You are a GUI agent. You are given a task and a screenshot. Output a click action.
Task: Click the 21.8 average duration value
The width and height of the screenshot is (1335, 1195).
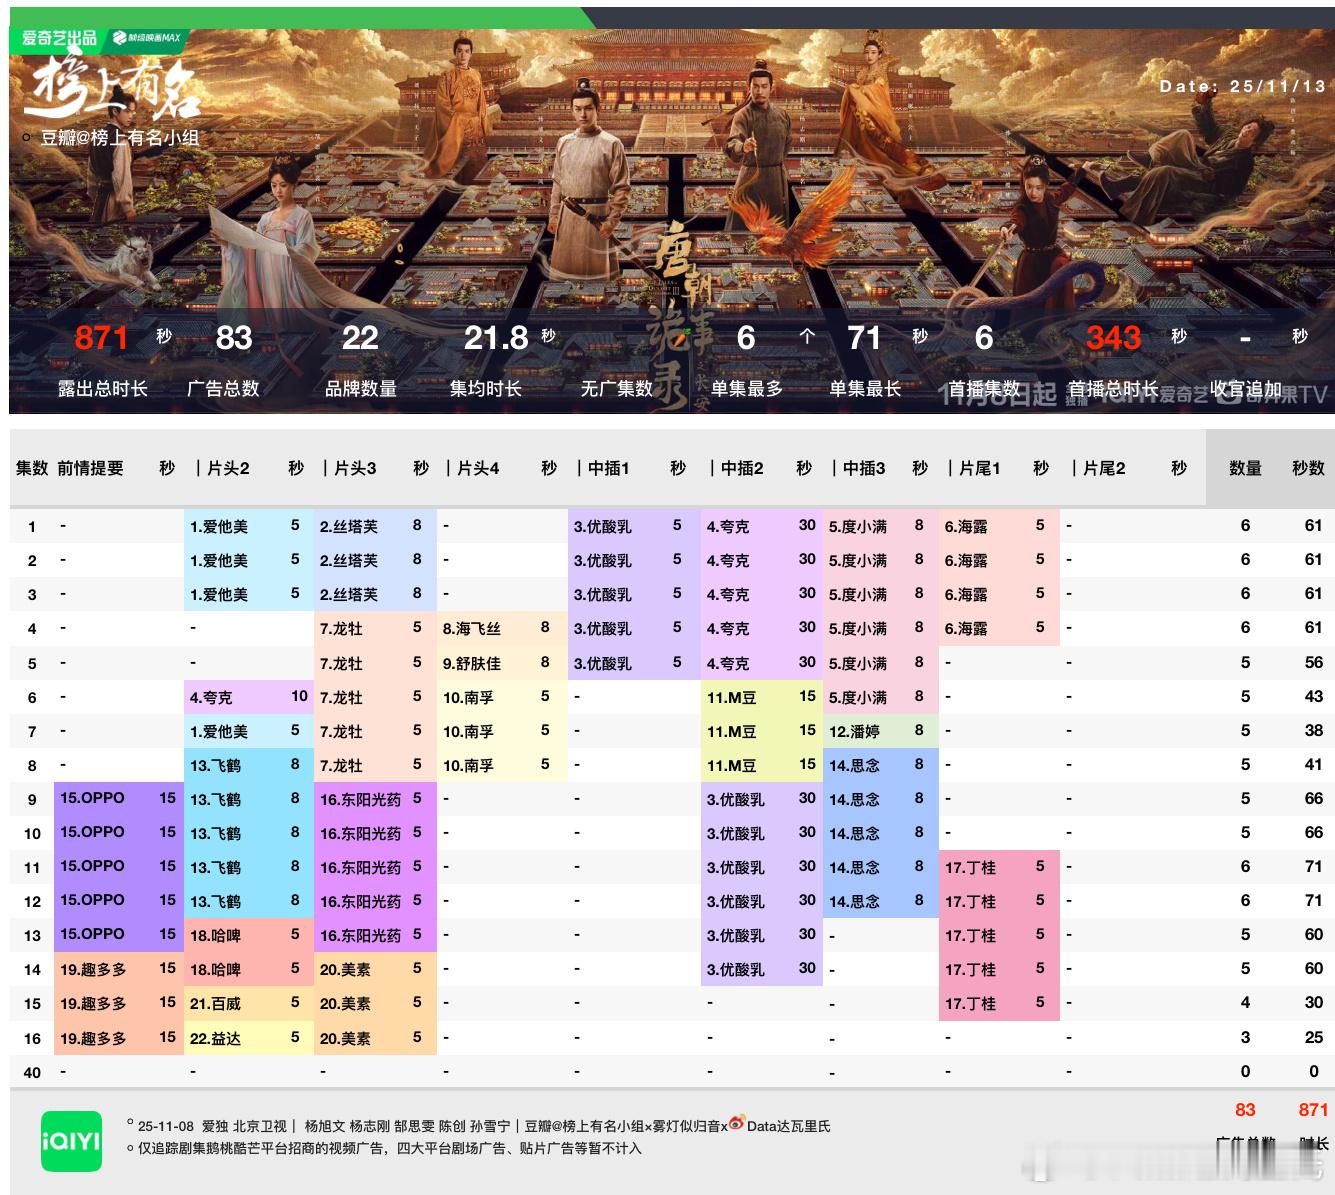click(x=496, y=338)
